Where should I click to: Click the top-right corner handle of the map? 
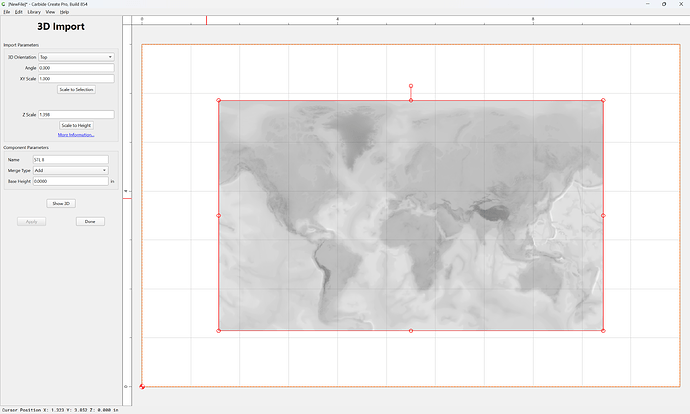[603, 100]
